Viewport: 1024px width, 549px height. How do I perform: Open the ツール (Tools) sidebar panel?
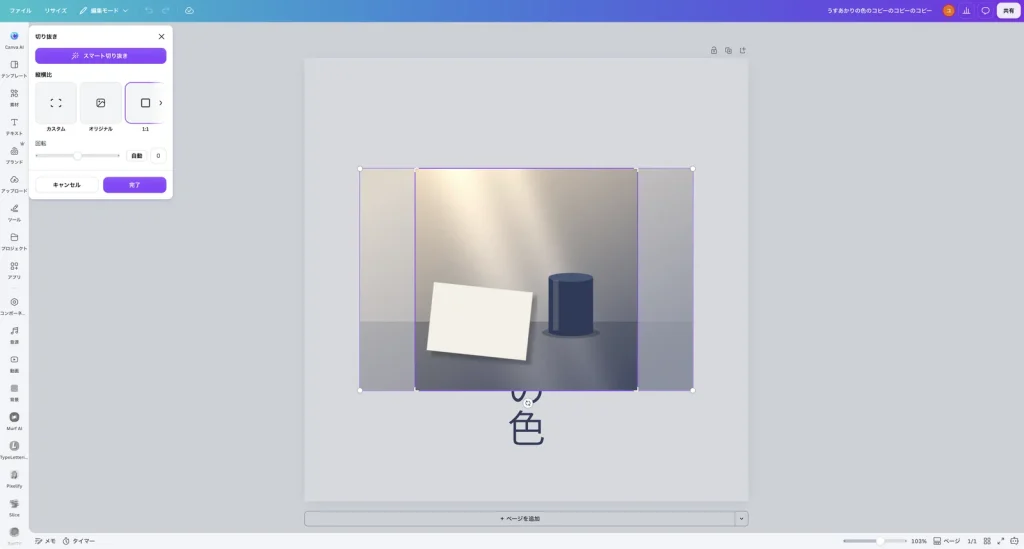point(14,212)
